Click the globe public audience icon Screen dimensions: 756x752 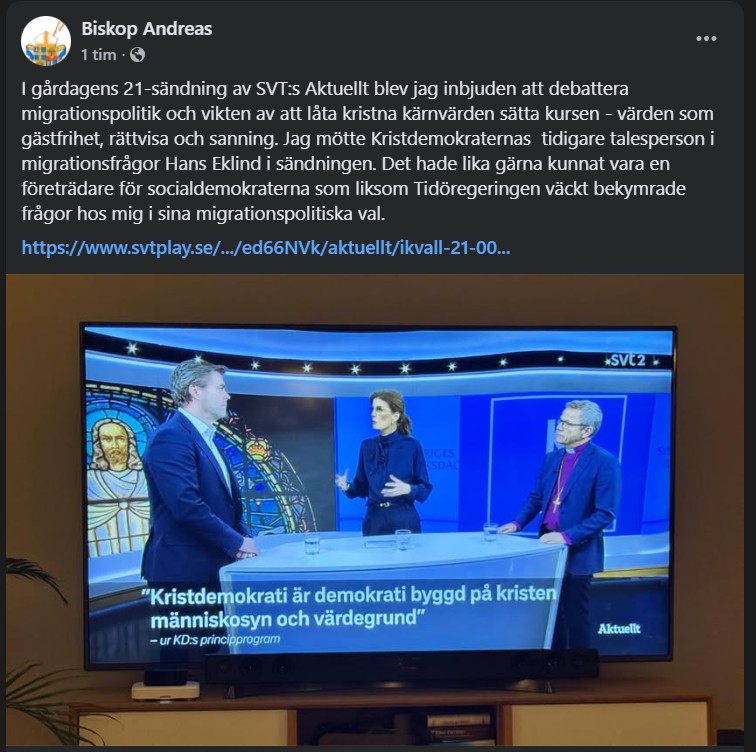[137, 55]
